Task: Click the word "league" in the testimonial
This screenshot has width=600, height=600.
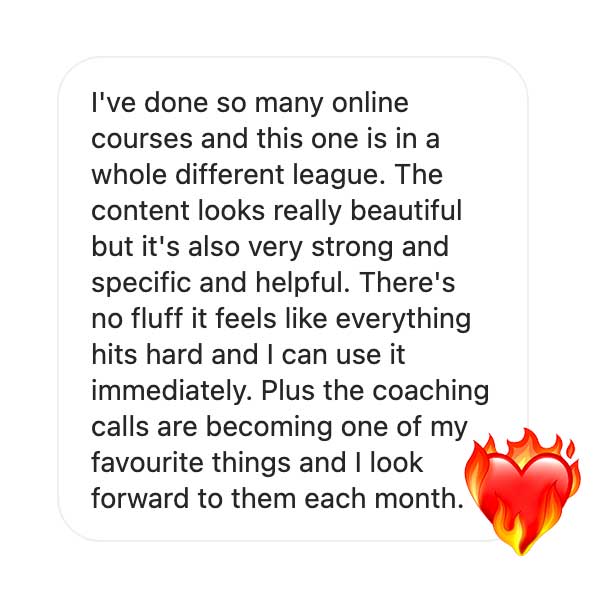Action: (x=339, y=176)
